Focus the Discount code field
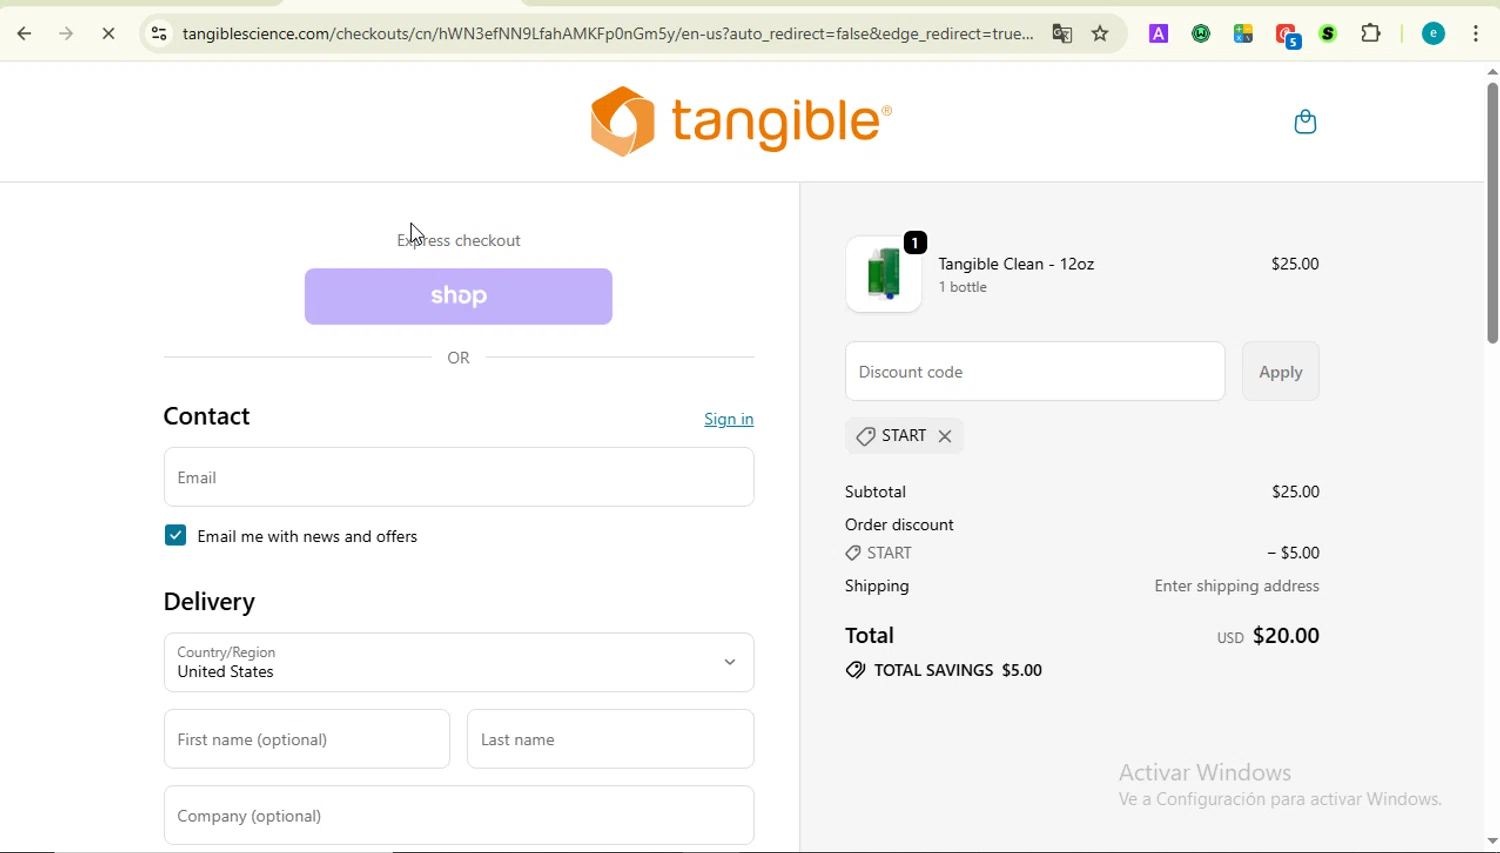Screen dimensions: 1500x853 tap(1035, 372)
